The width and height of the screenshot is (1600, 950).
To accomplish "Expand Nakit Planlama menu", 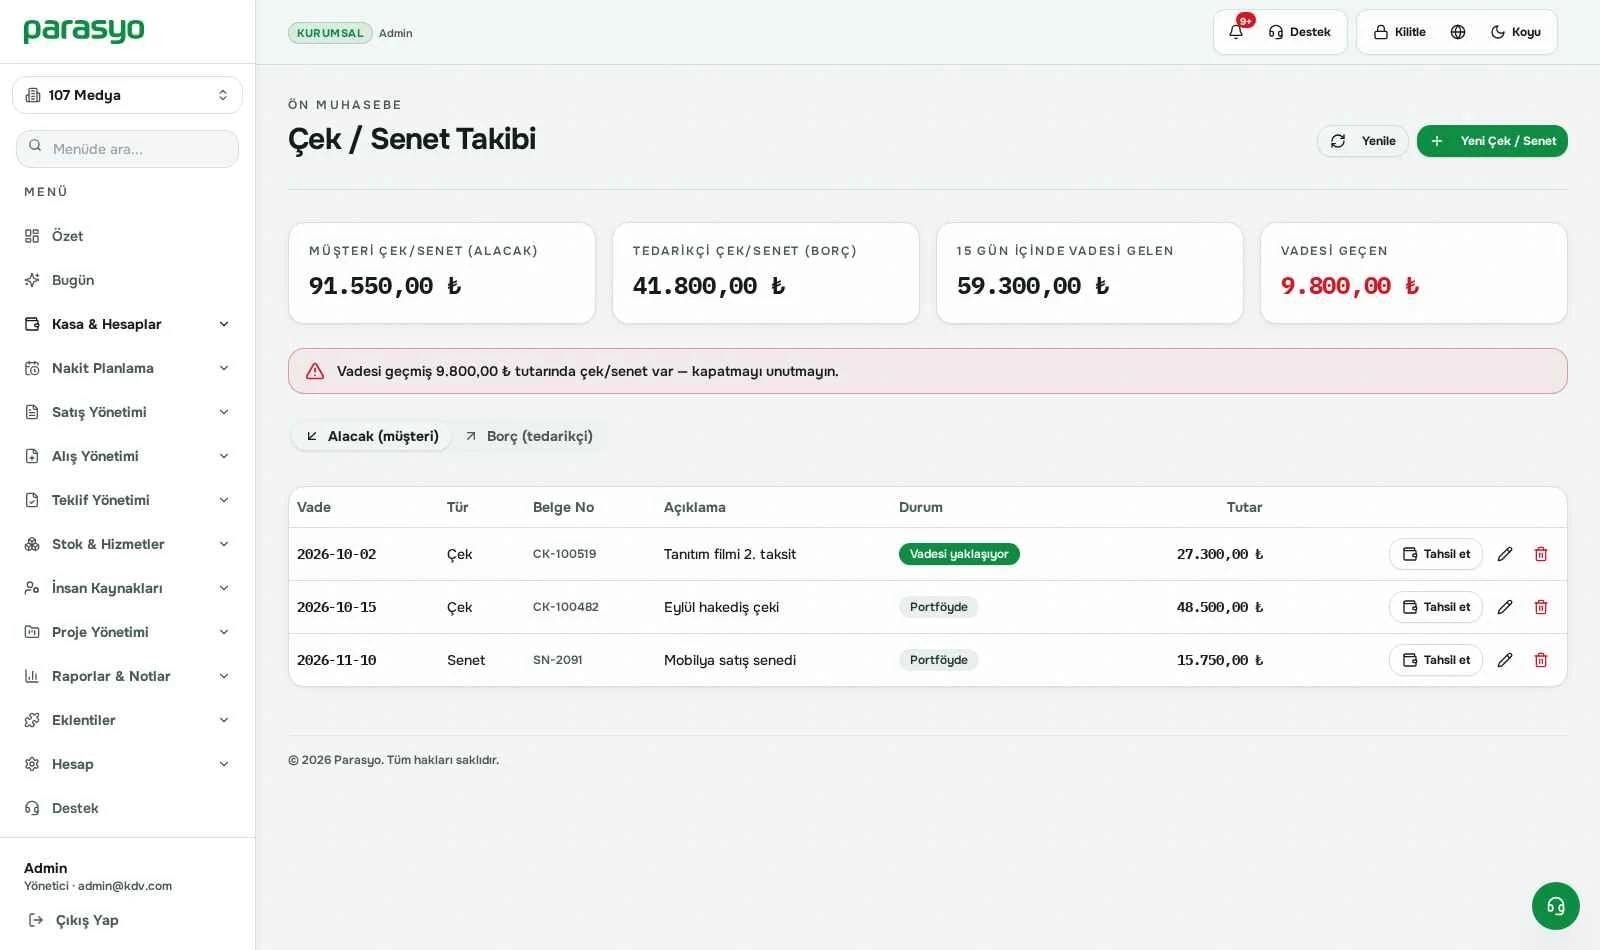I will click(x=128, y=368).
